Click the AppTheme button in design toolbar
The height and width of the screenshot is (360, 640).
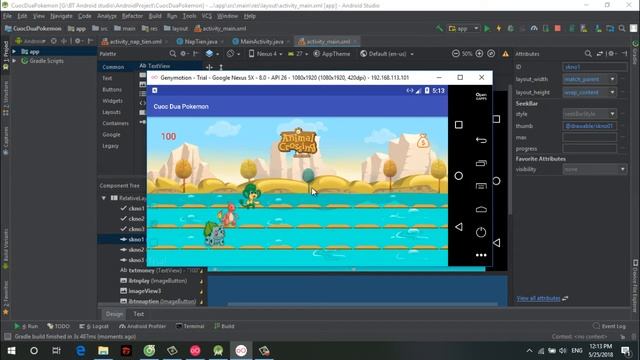coord(332,53)
